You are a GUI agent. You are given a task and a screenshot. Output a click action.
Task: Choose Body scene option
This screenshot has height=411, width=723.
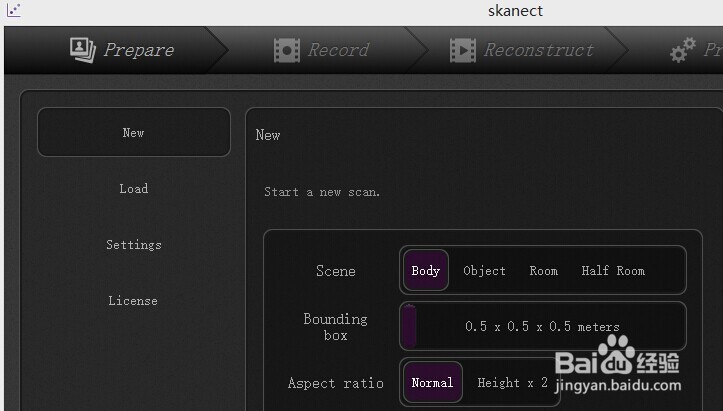click(426, 270)
